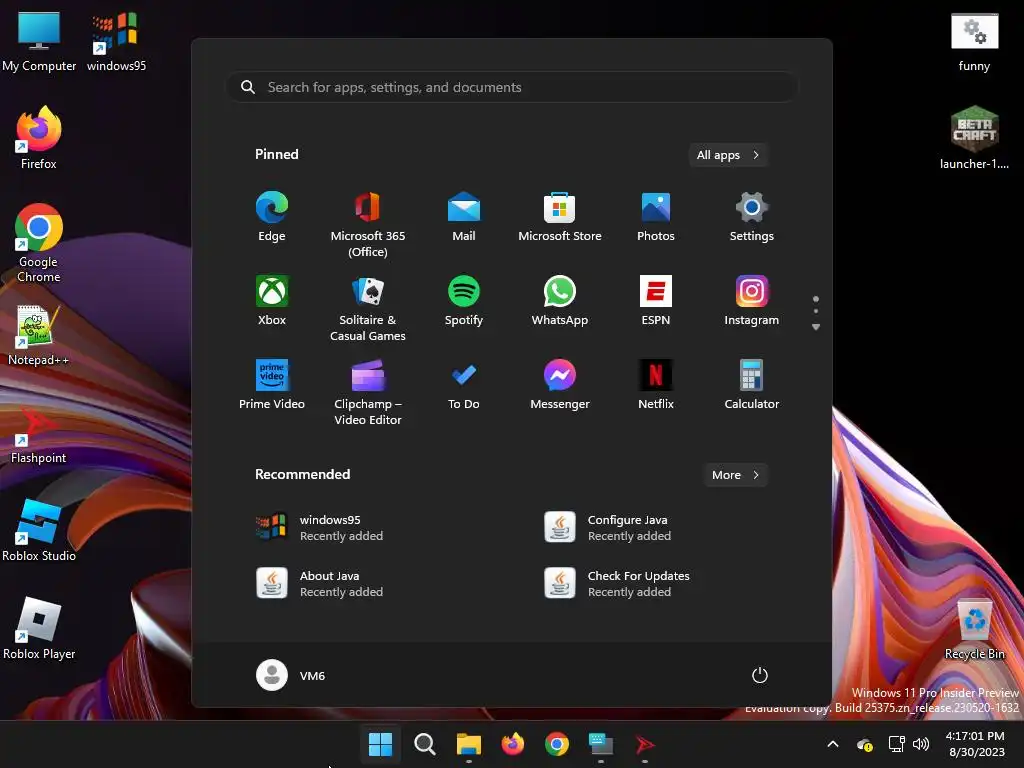Viewport: 1024px width, 768px height.
Task: Select Google Chrome desktop shortcut
Action: coord(39,243)
